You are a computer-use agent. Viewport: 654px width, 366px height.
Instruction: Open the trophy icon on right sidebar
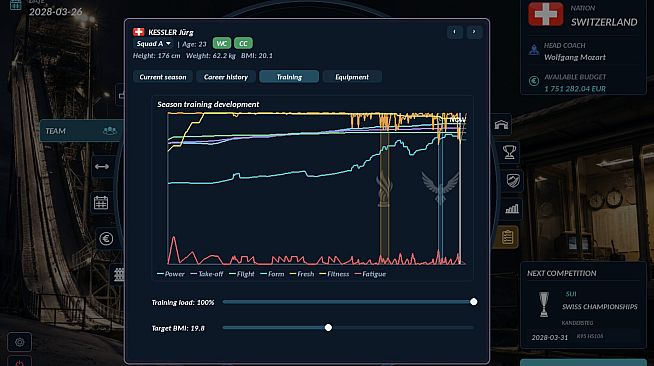tap(509, 152)
